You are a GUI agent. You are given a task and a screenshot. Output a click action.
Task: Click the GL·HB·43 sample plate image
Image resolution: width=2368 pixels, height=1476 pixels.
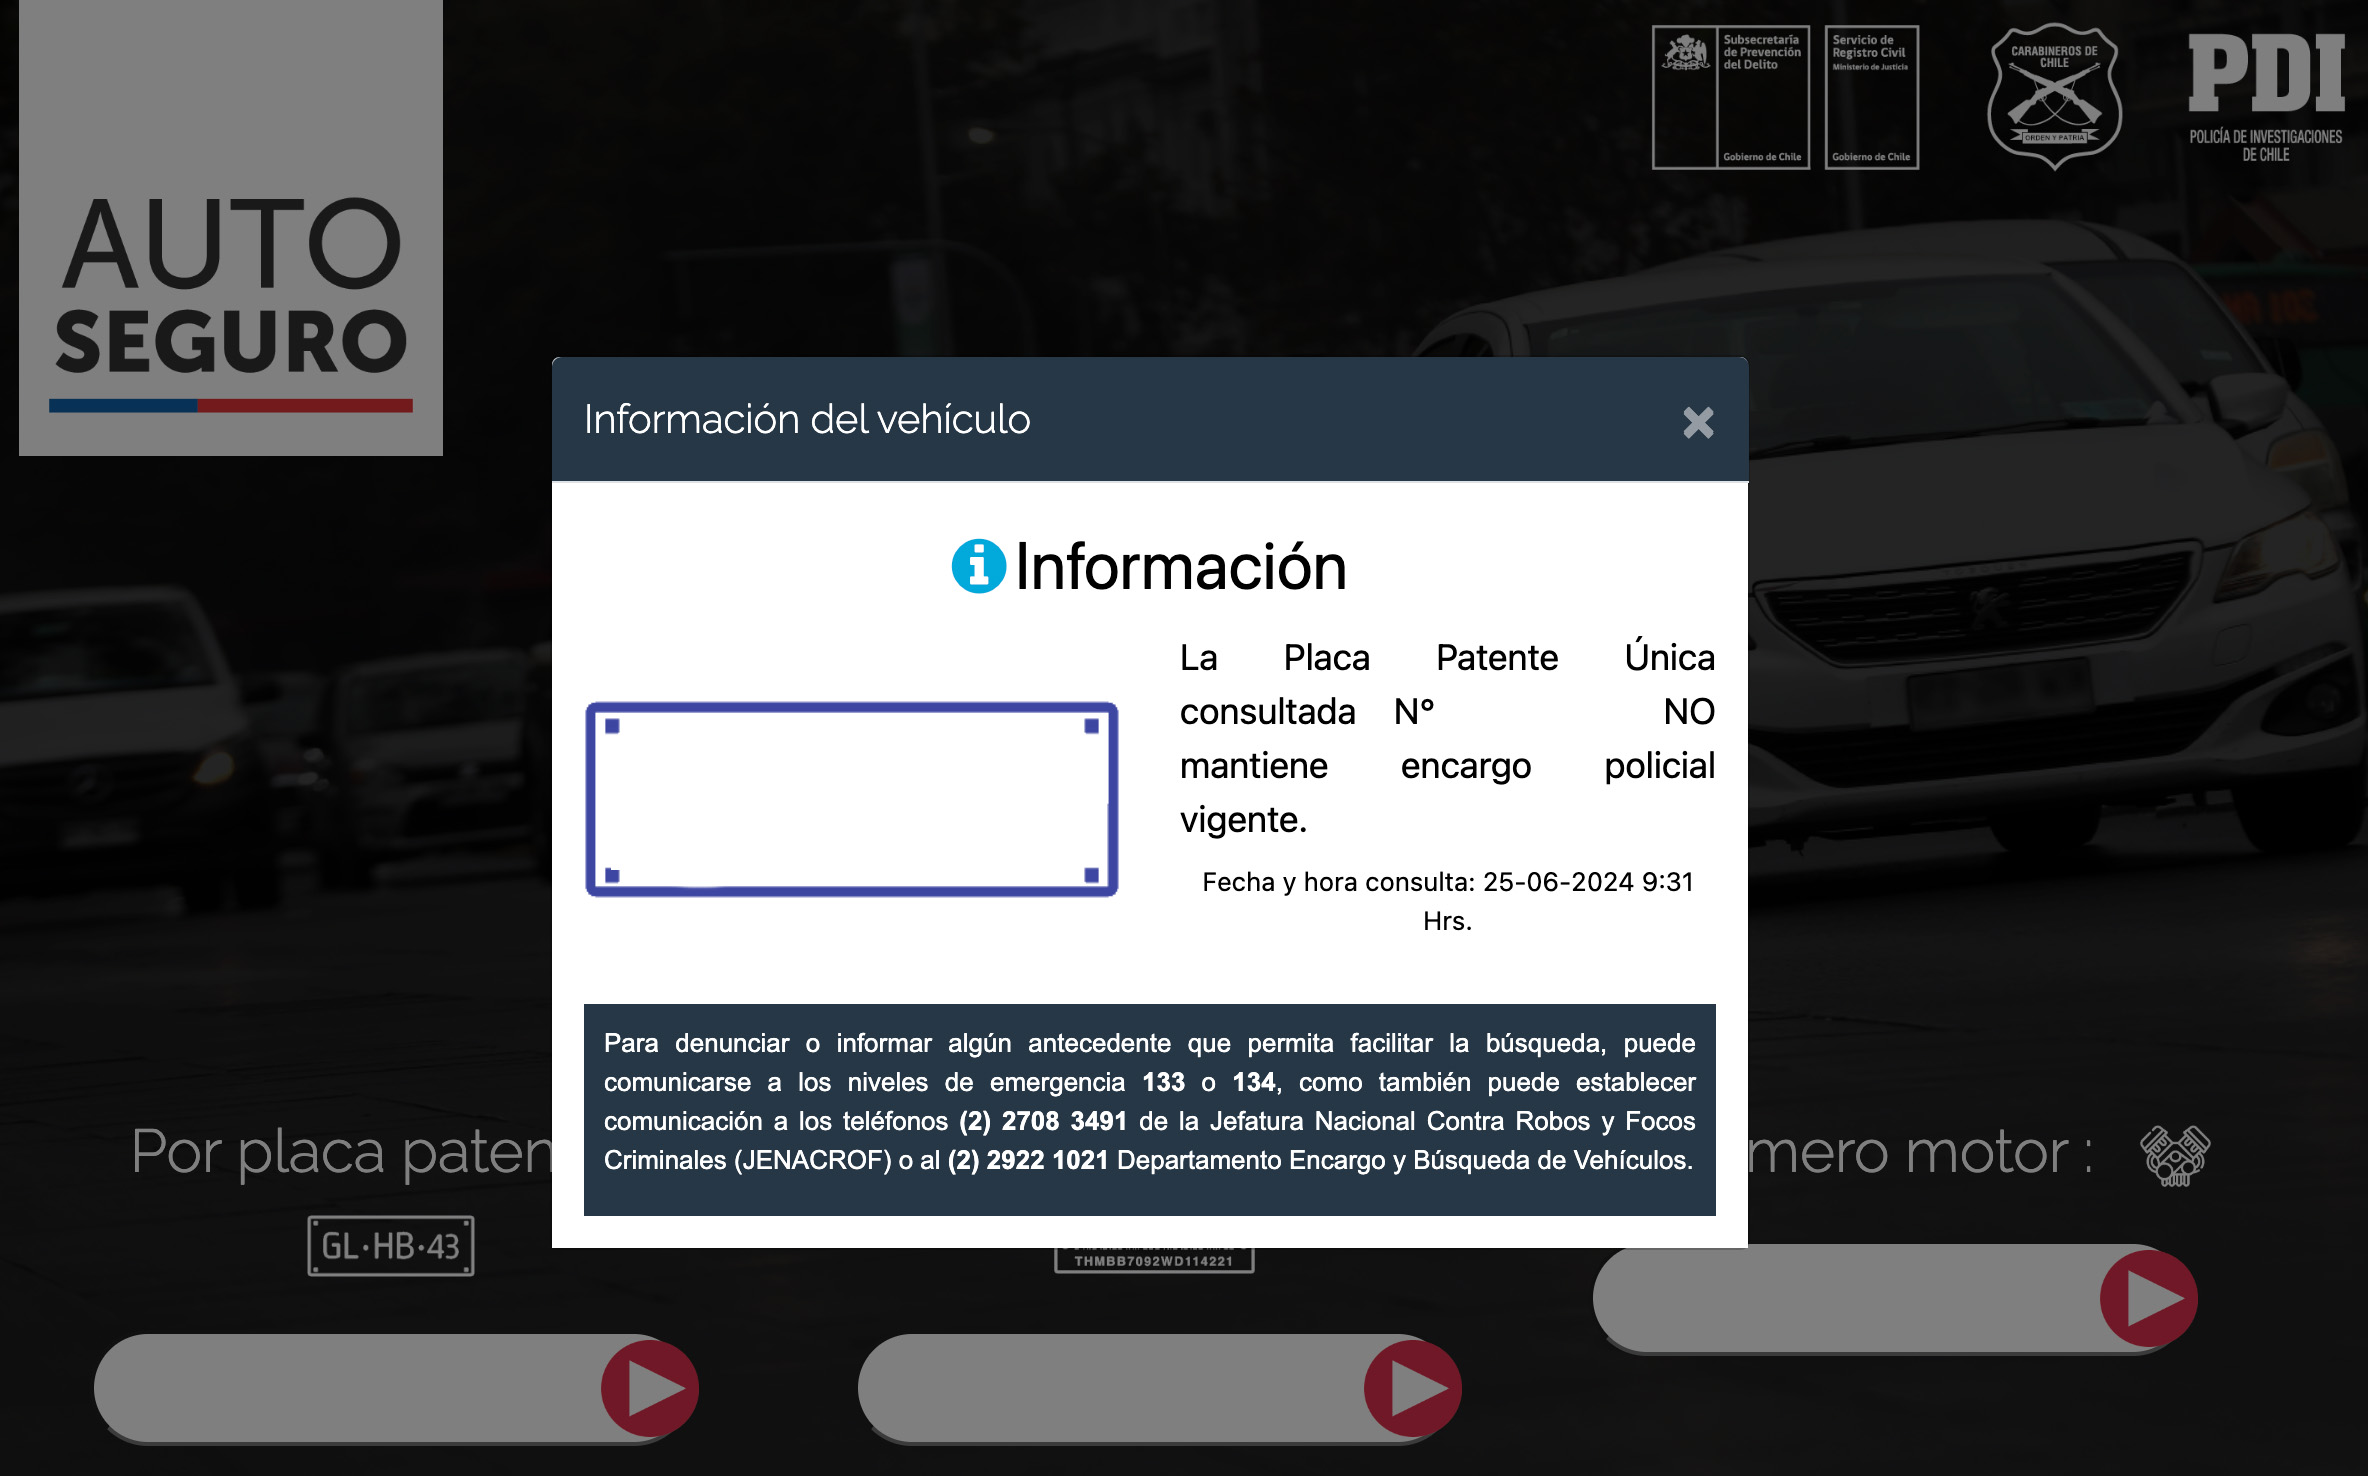click(391, 1246)
